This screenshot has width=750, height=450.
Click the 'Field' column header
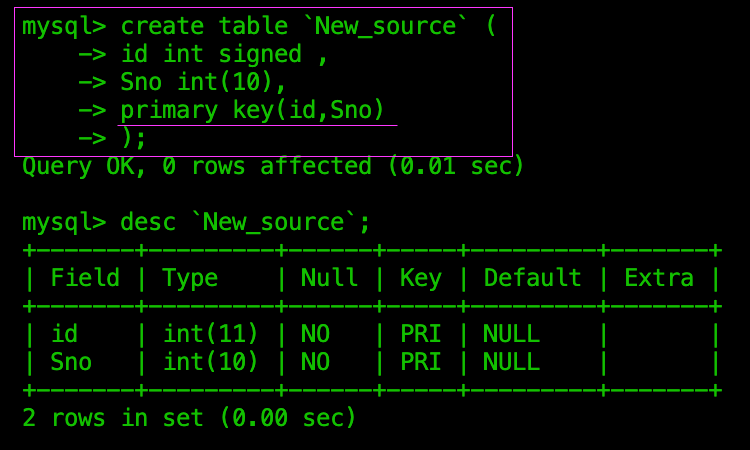pyautogui.click(x=85, y=278)
